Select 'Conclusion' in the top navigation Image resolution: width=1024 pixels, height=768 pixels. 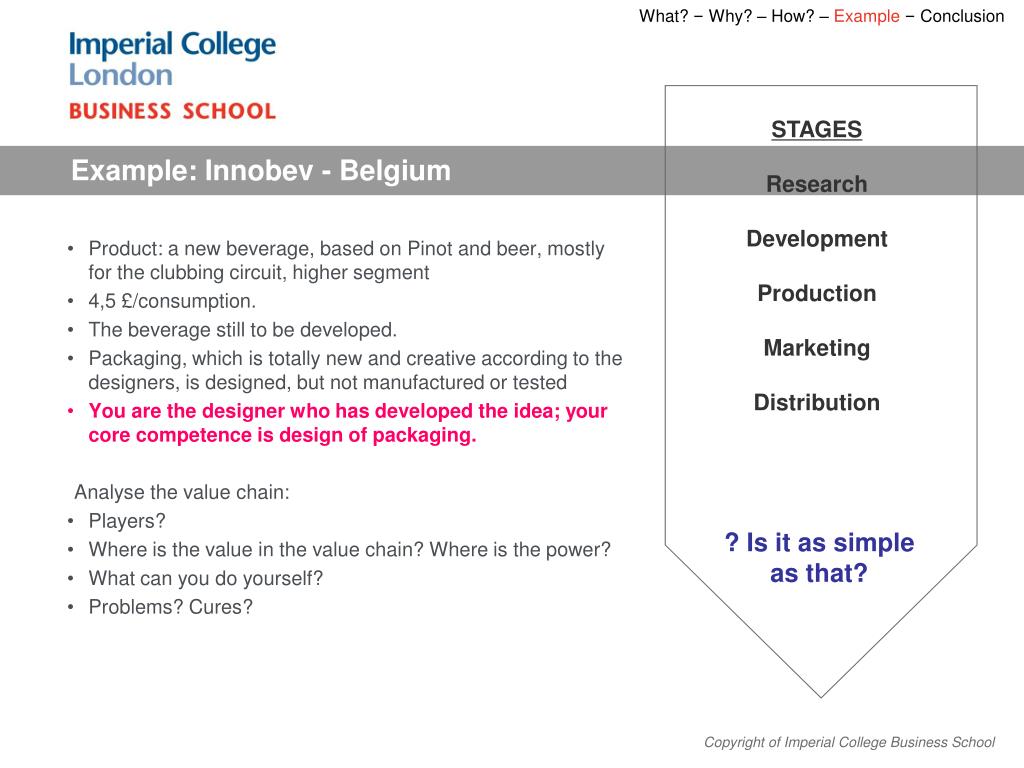(962, 16)
